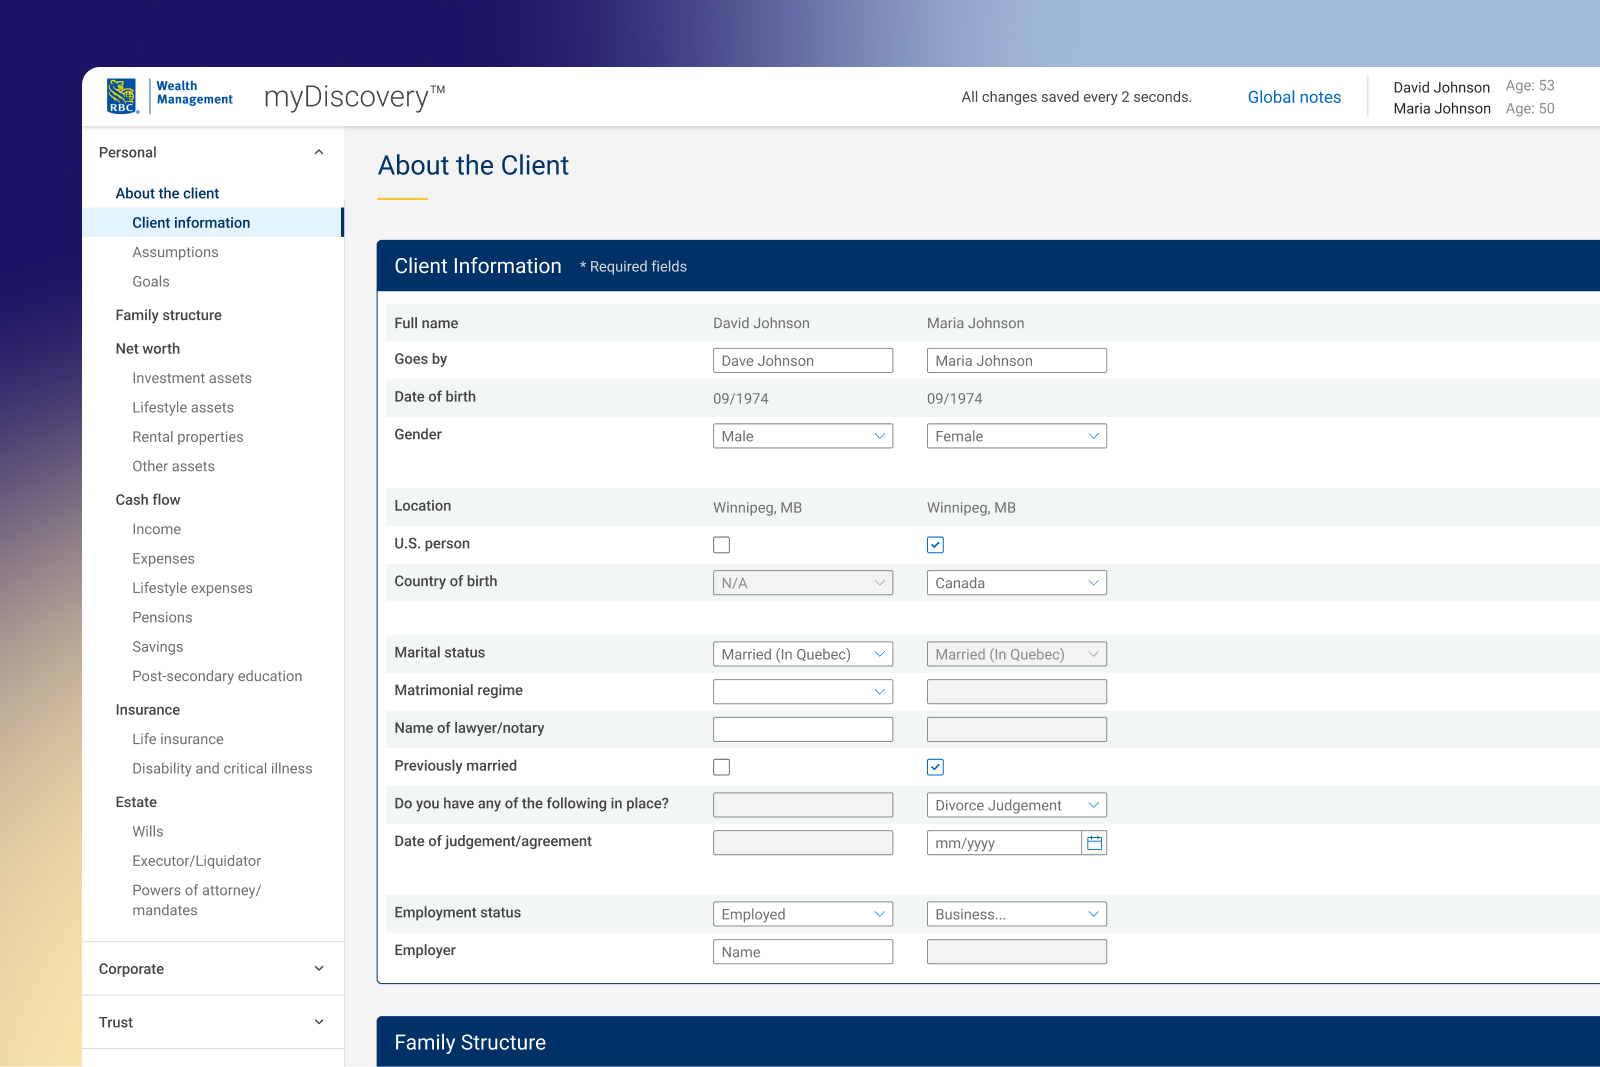The height and width of the screenshot is (1067, 1600).
Task: Collapse the Personal section chevron
Action: coord(319,153)
